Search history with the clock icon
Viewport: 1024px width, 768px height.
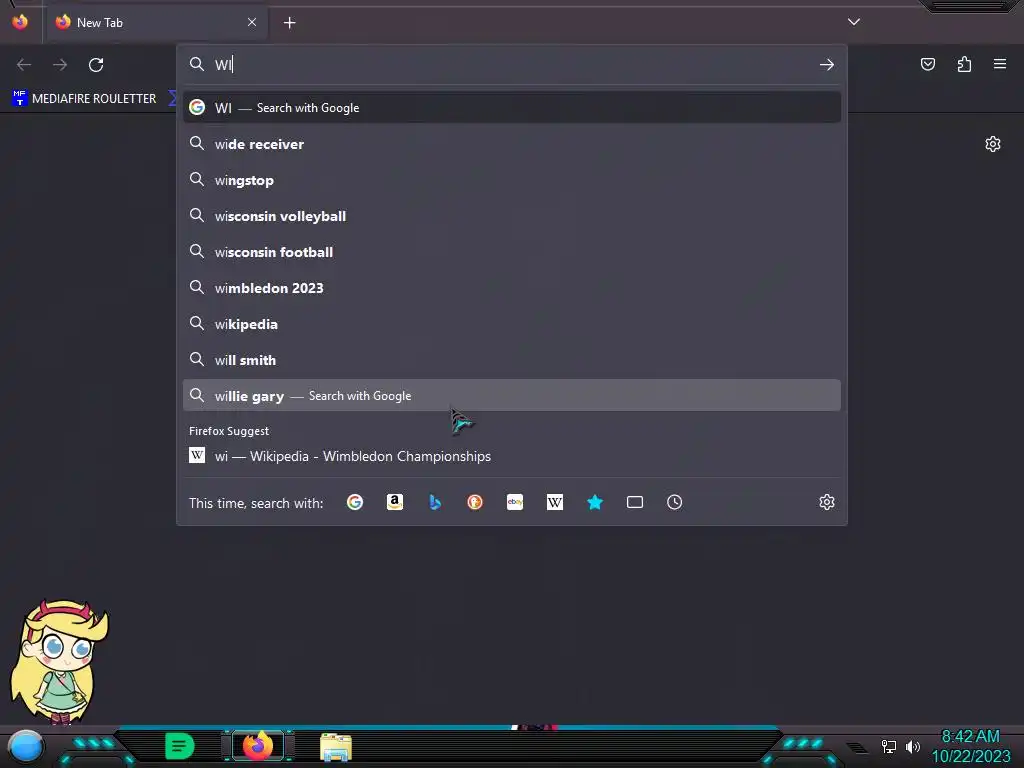(x=675, y=502)
